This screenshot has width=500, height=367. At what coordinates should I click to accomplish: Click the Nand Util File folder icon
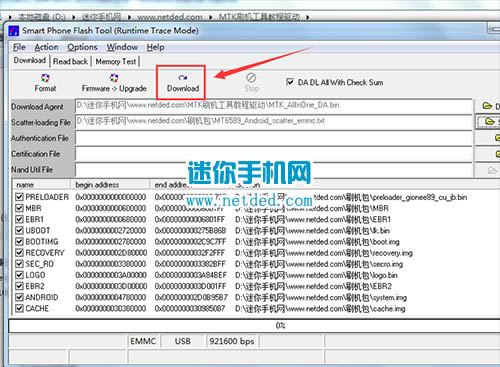[x=492, y=170]
